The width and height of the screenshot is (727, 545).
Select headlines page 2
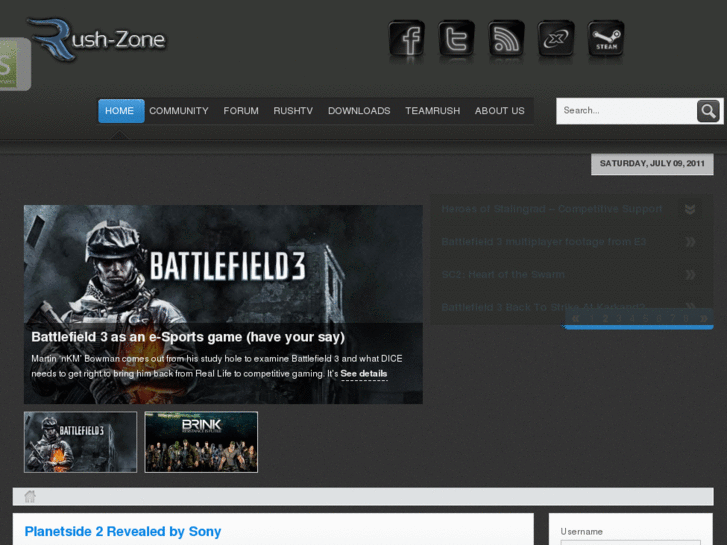coord(605,318)
